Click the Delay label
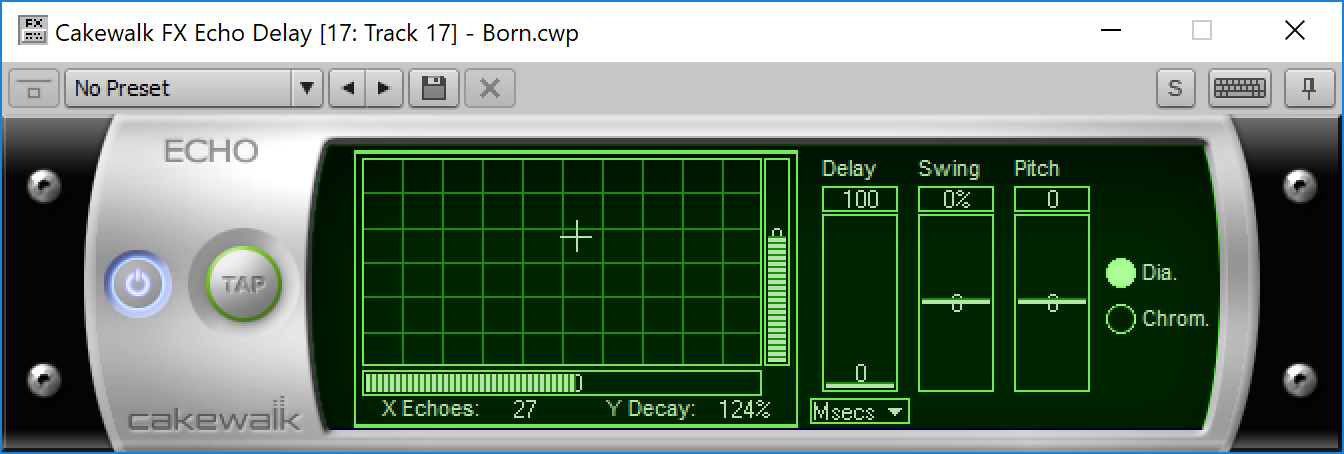Screen dimensions: 1344x454 848,168
